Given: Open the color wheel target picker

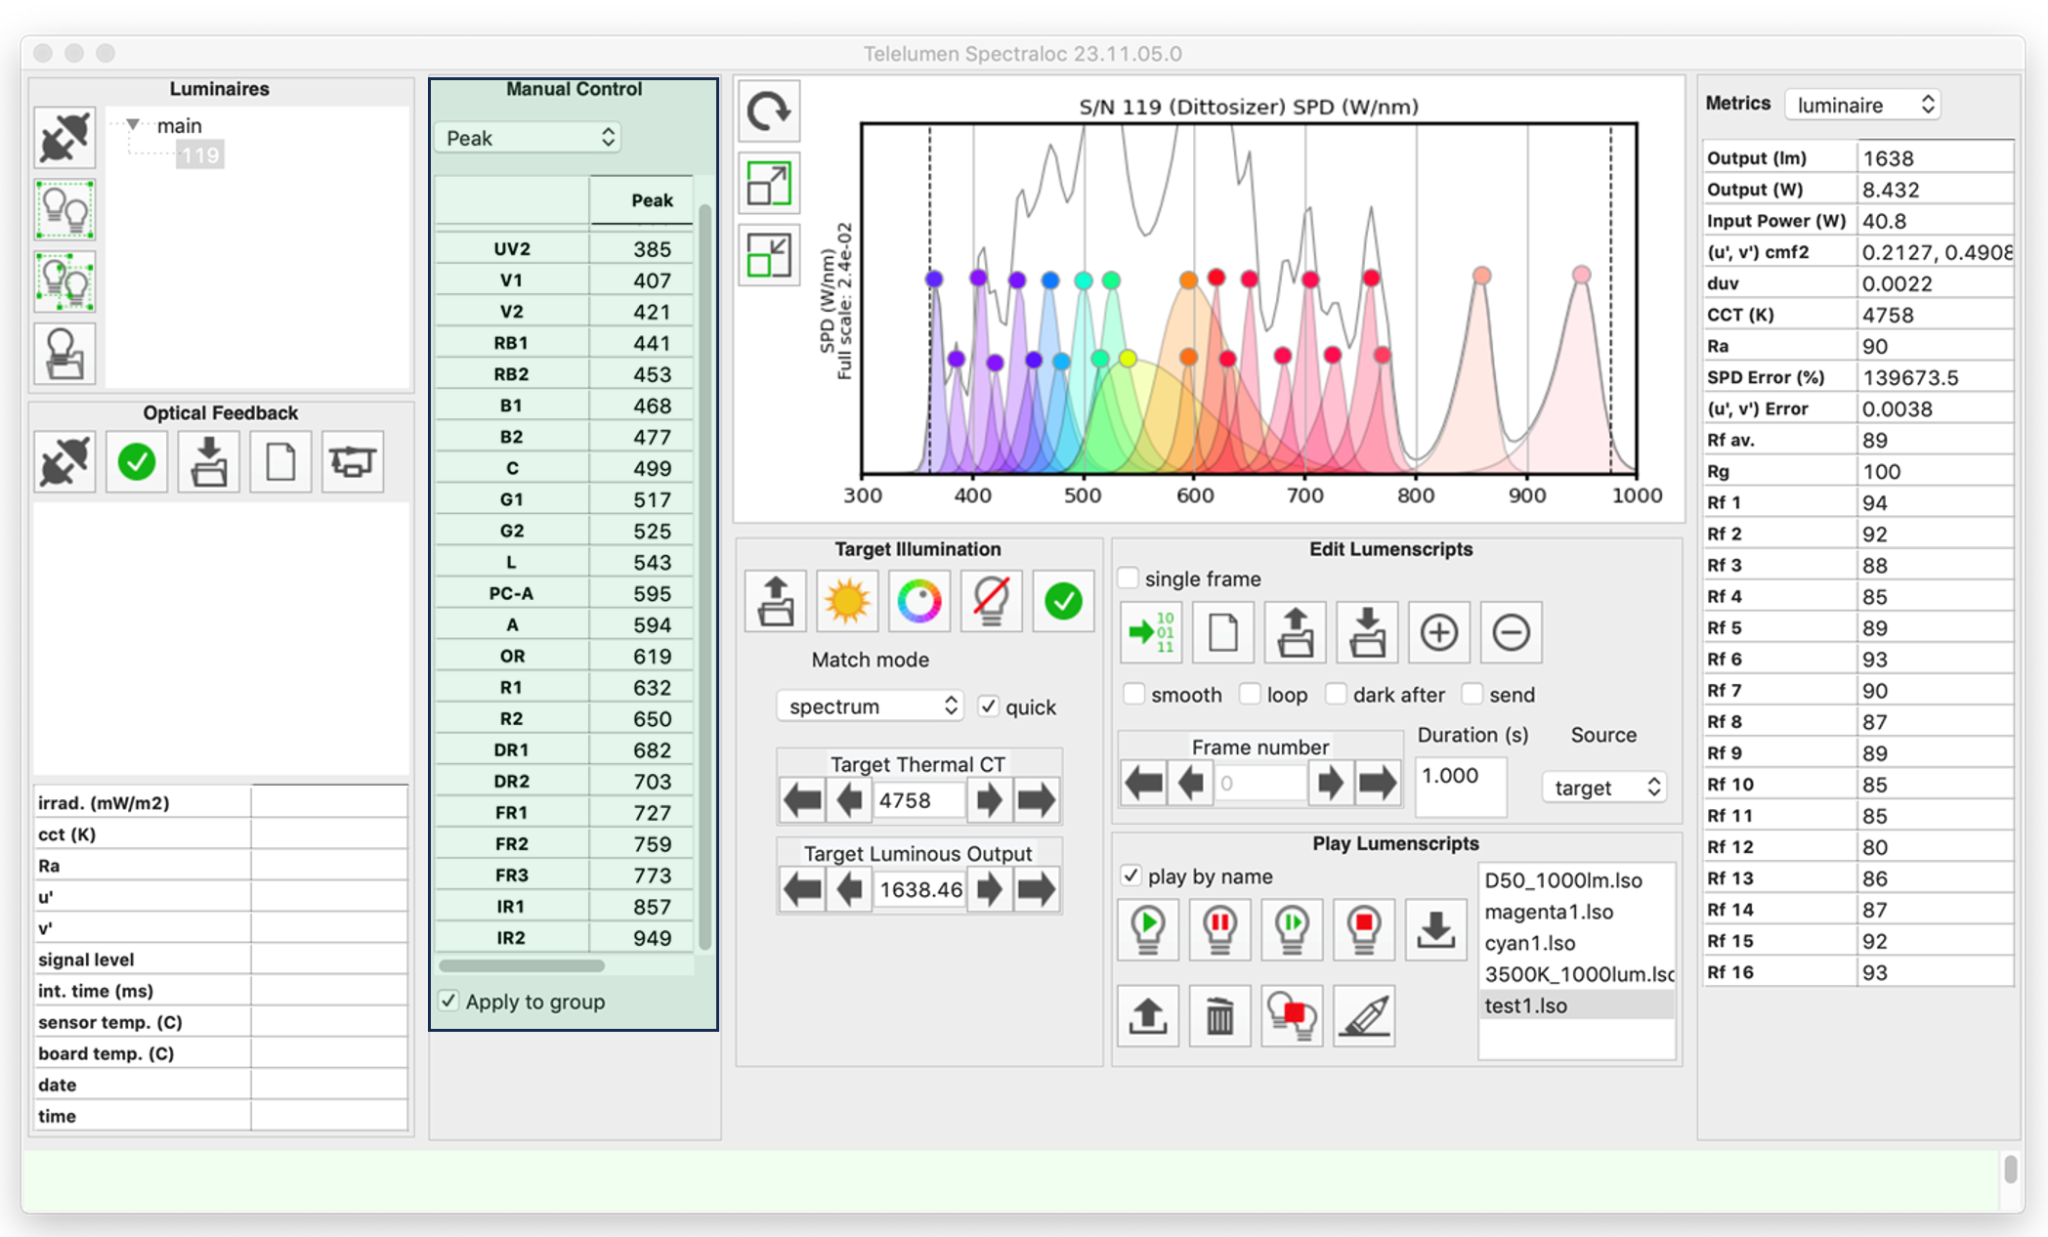Looking at the screenshot, I should pyautogui.click(x=919, y=601).
